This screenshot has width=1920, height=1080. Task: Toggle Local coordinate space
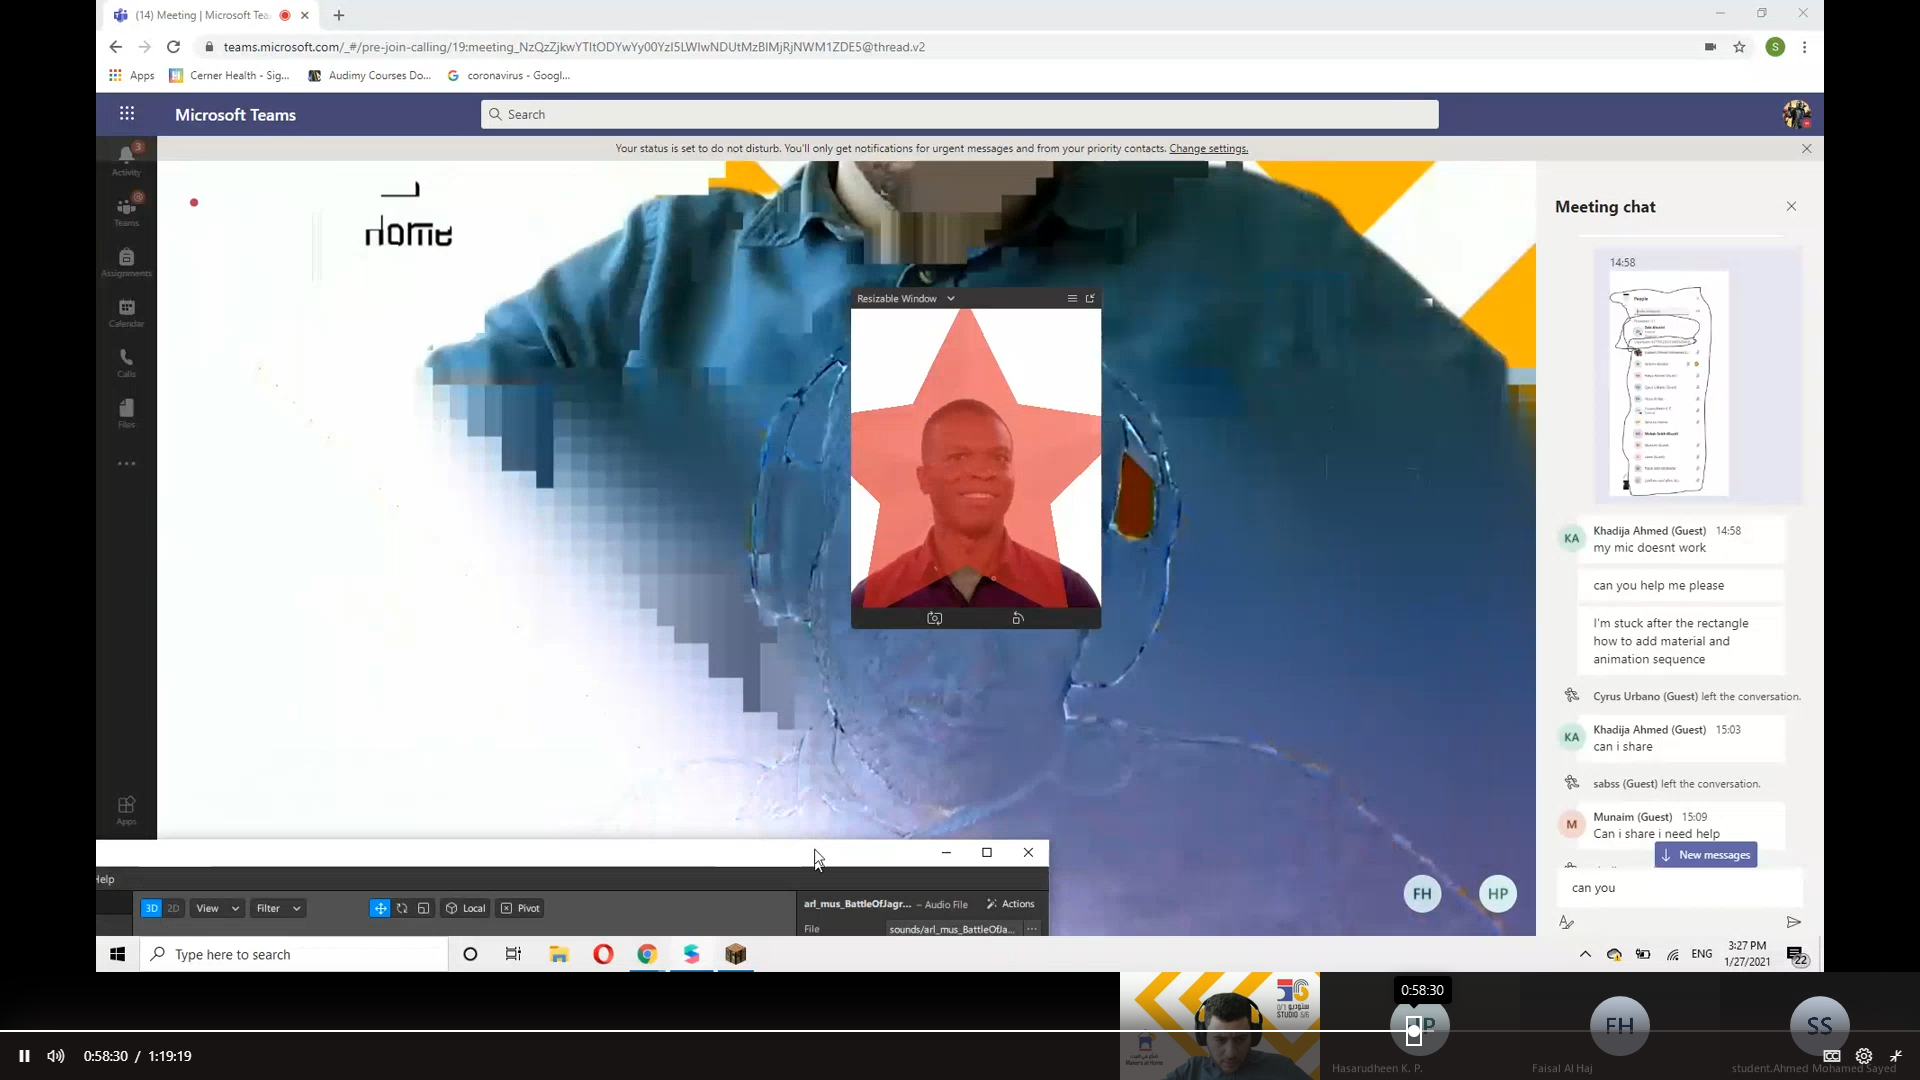point(465,908)
